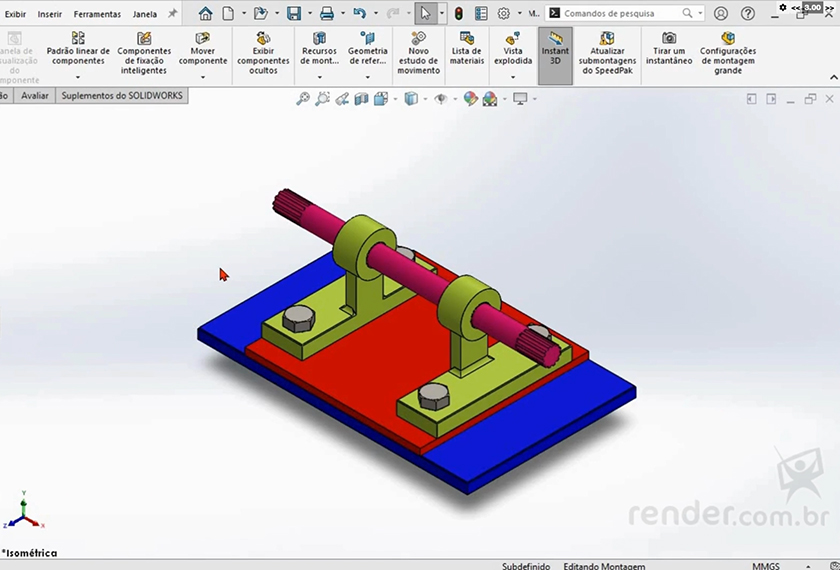
Task: Click the Home icon in the top toolbar
Action: (205, 14)
